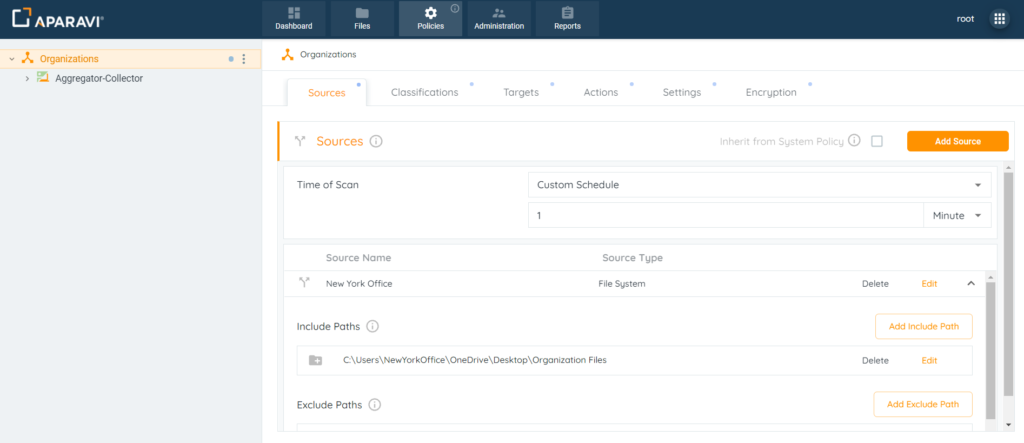Click the outer scrollbar down arrow

(x=1008, y=425)
